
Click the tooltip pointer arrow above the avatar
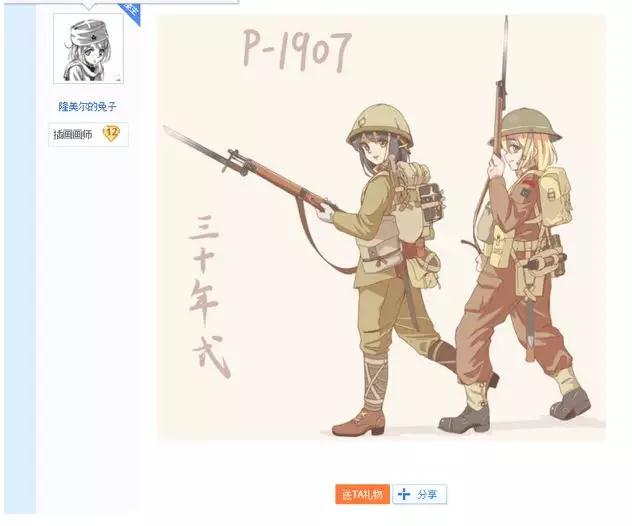click(89, 6)
